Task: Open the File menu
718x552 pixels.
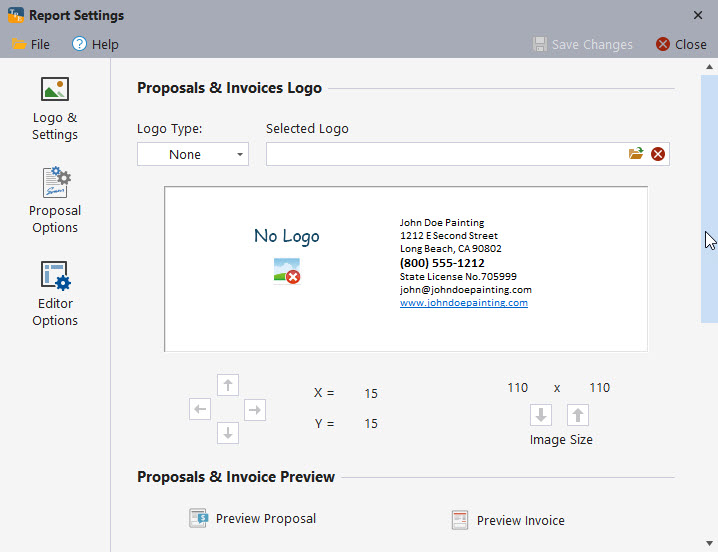Action: pos(30,44)
